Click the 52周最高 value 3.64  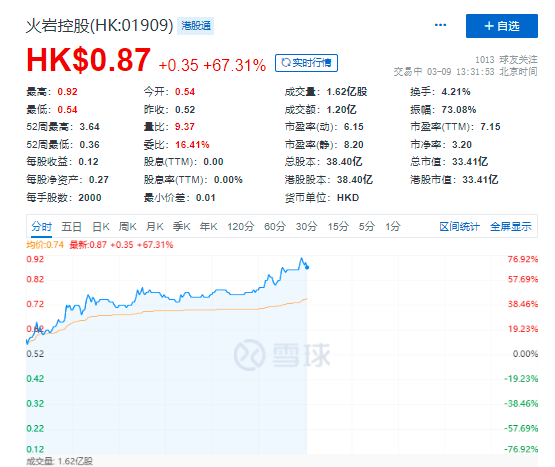point(90,127)
